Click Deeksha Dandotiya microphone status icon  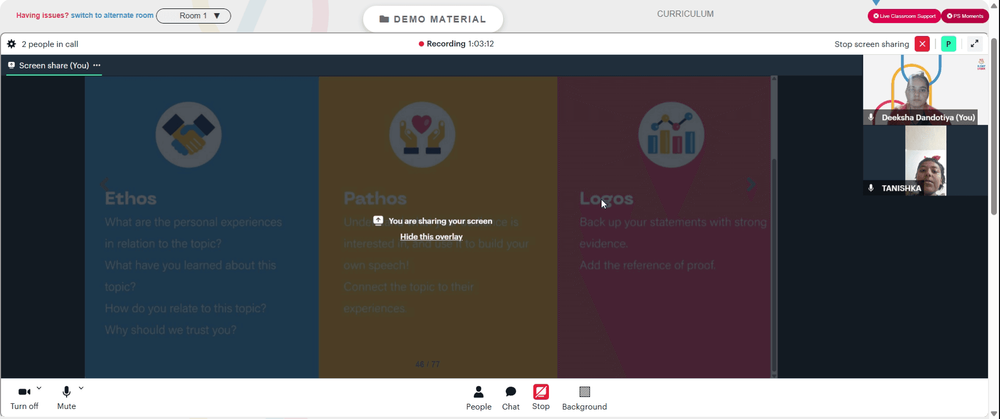point(871,117)
